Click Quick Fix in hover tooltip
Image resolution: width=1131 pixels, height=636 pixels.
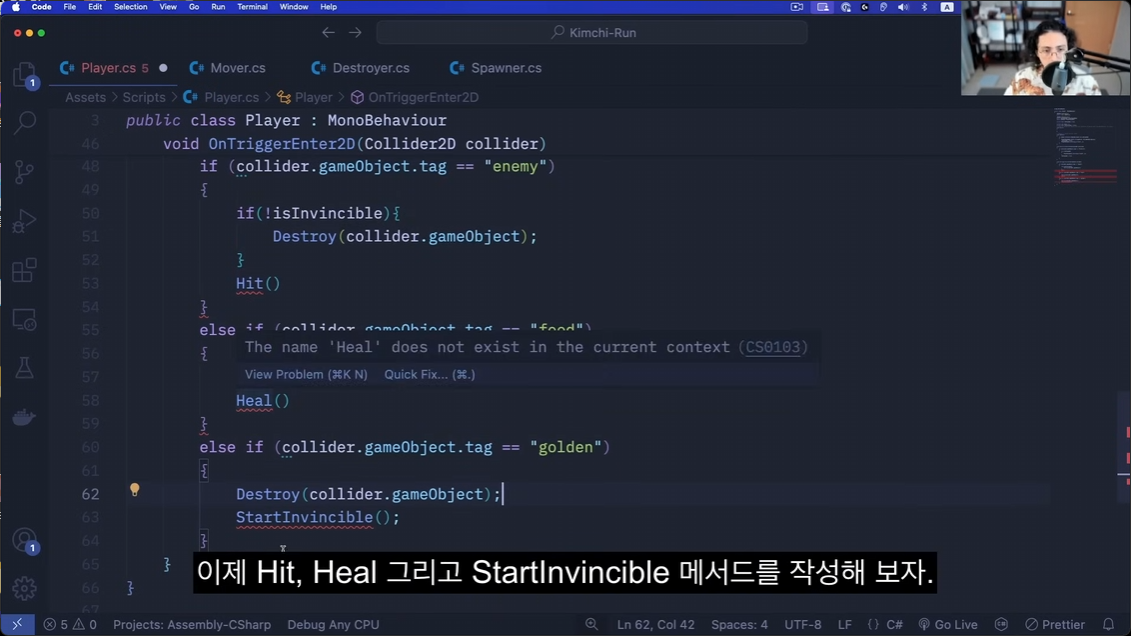[429, 374]
